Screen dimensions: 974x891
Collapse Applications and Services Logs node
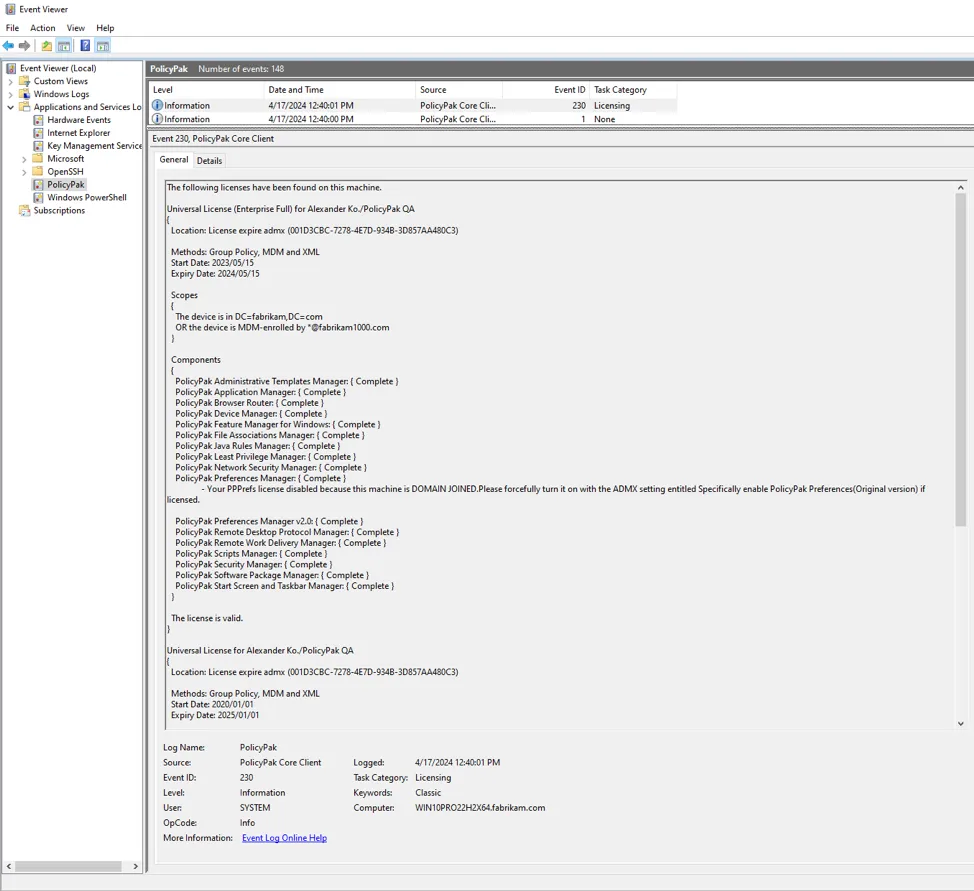coord(11,107)
